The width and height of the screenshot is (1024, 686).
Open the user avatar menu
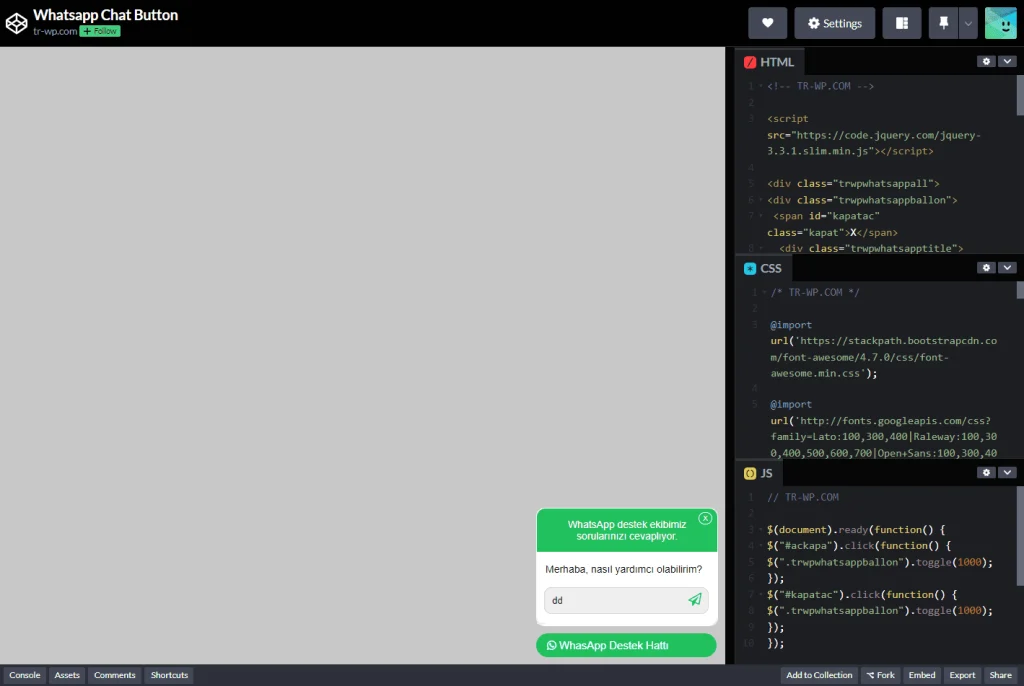coord(1000,23)
